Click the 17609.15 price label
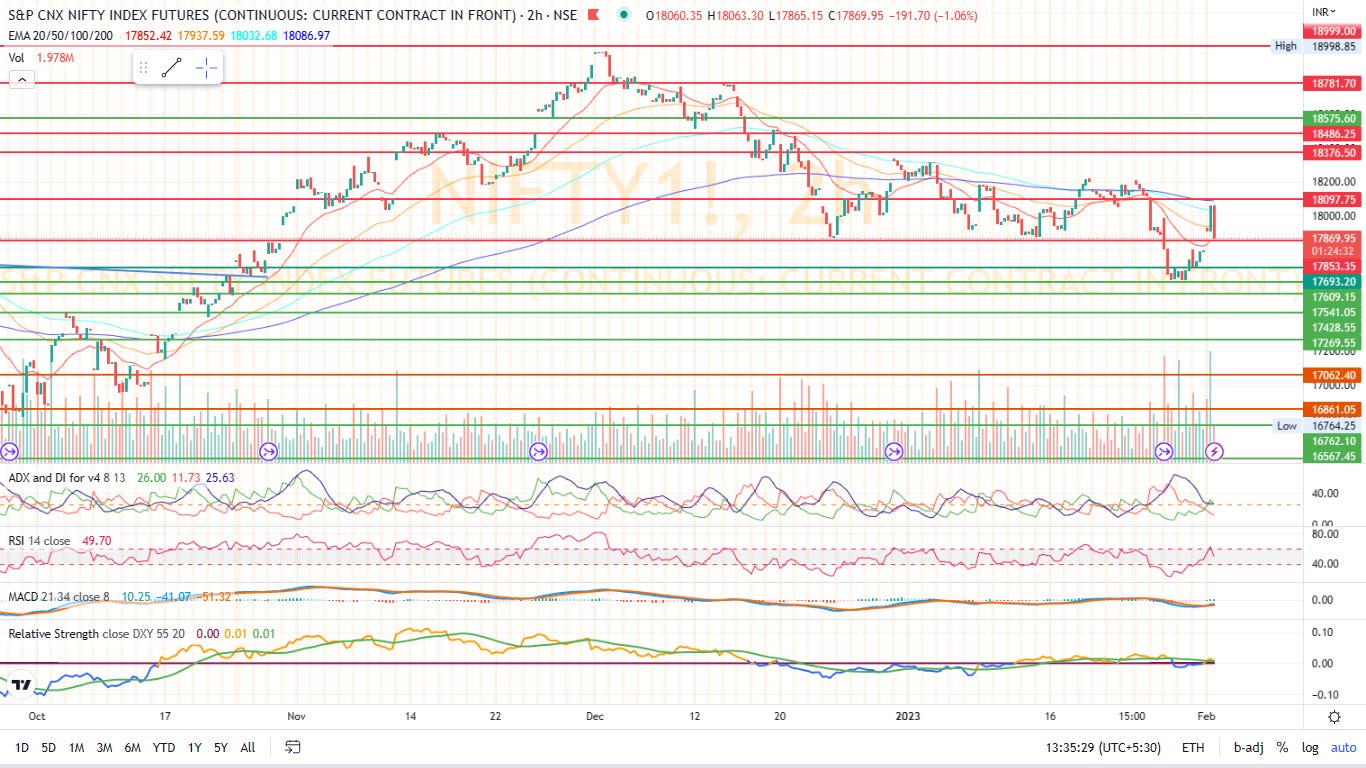The width and height of the screenshot is (1366, 768). click(1335, 297)
